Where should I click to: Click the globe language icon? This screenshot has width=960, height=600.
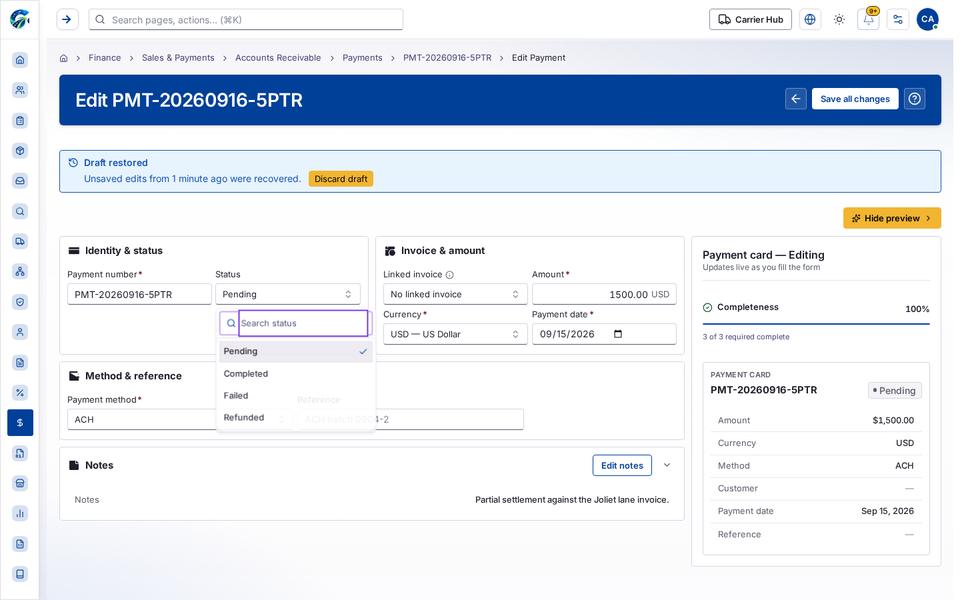[809, 20]
